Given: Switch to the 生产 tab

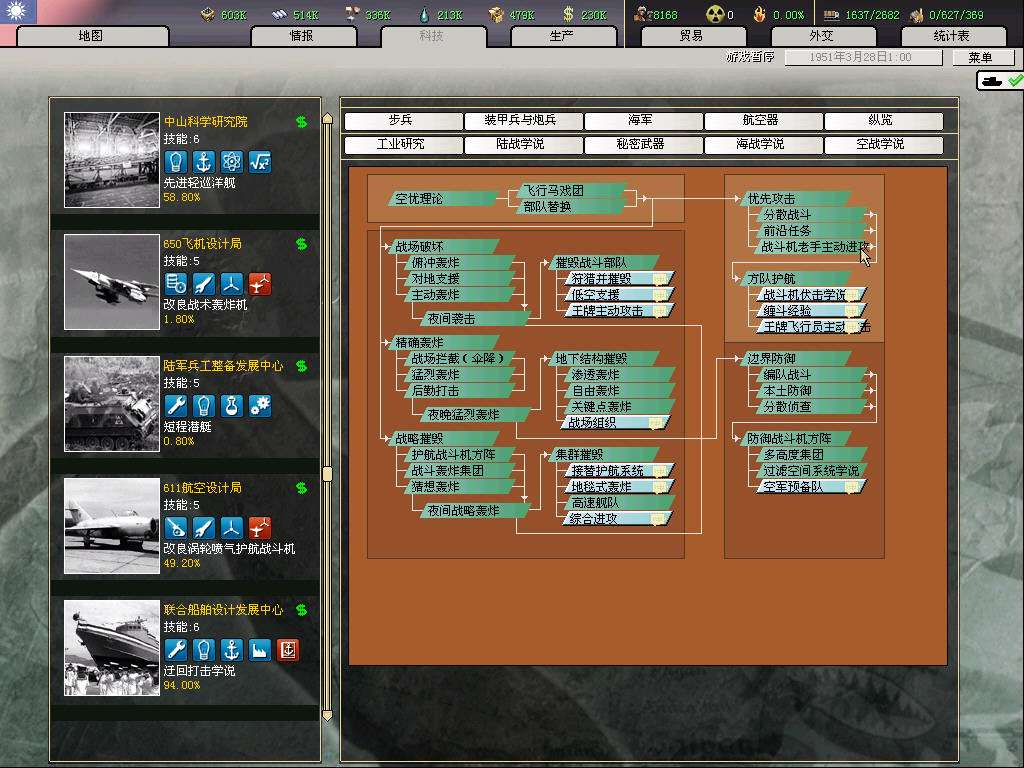Looking at the screenshot, I should (562, 37).
